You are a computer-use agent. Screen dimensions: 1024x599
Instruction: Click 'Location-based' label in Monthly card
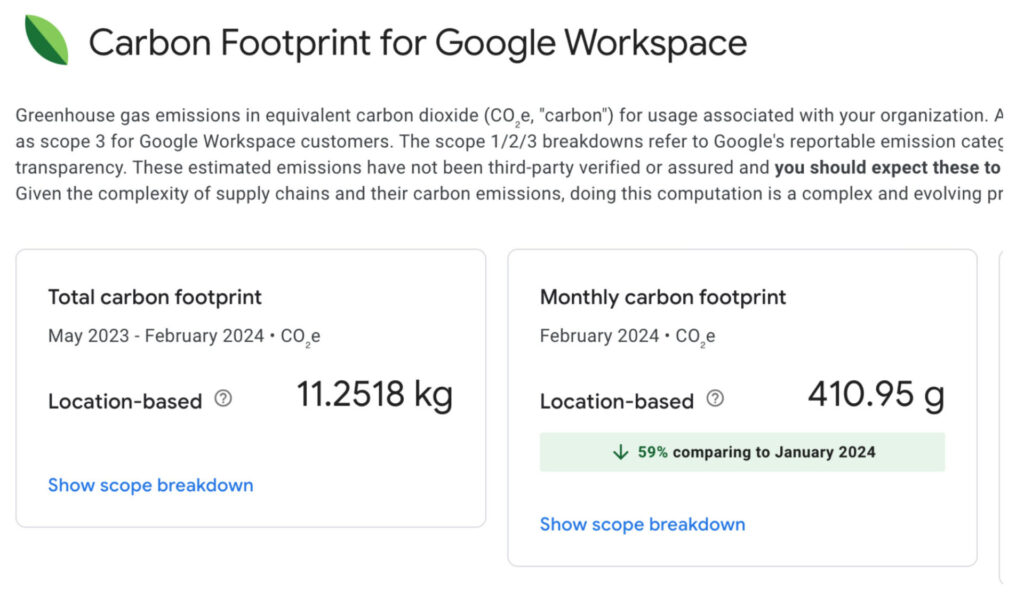click(617, 401)
